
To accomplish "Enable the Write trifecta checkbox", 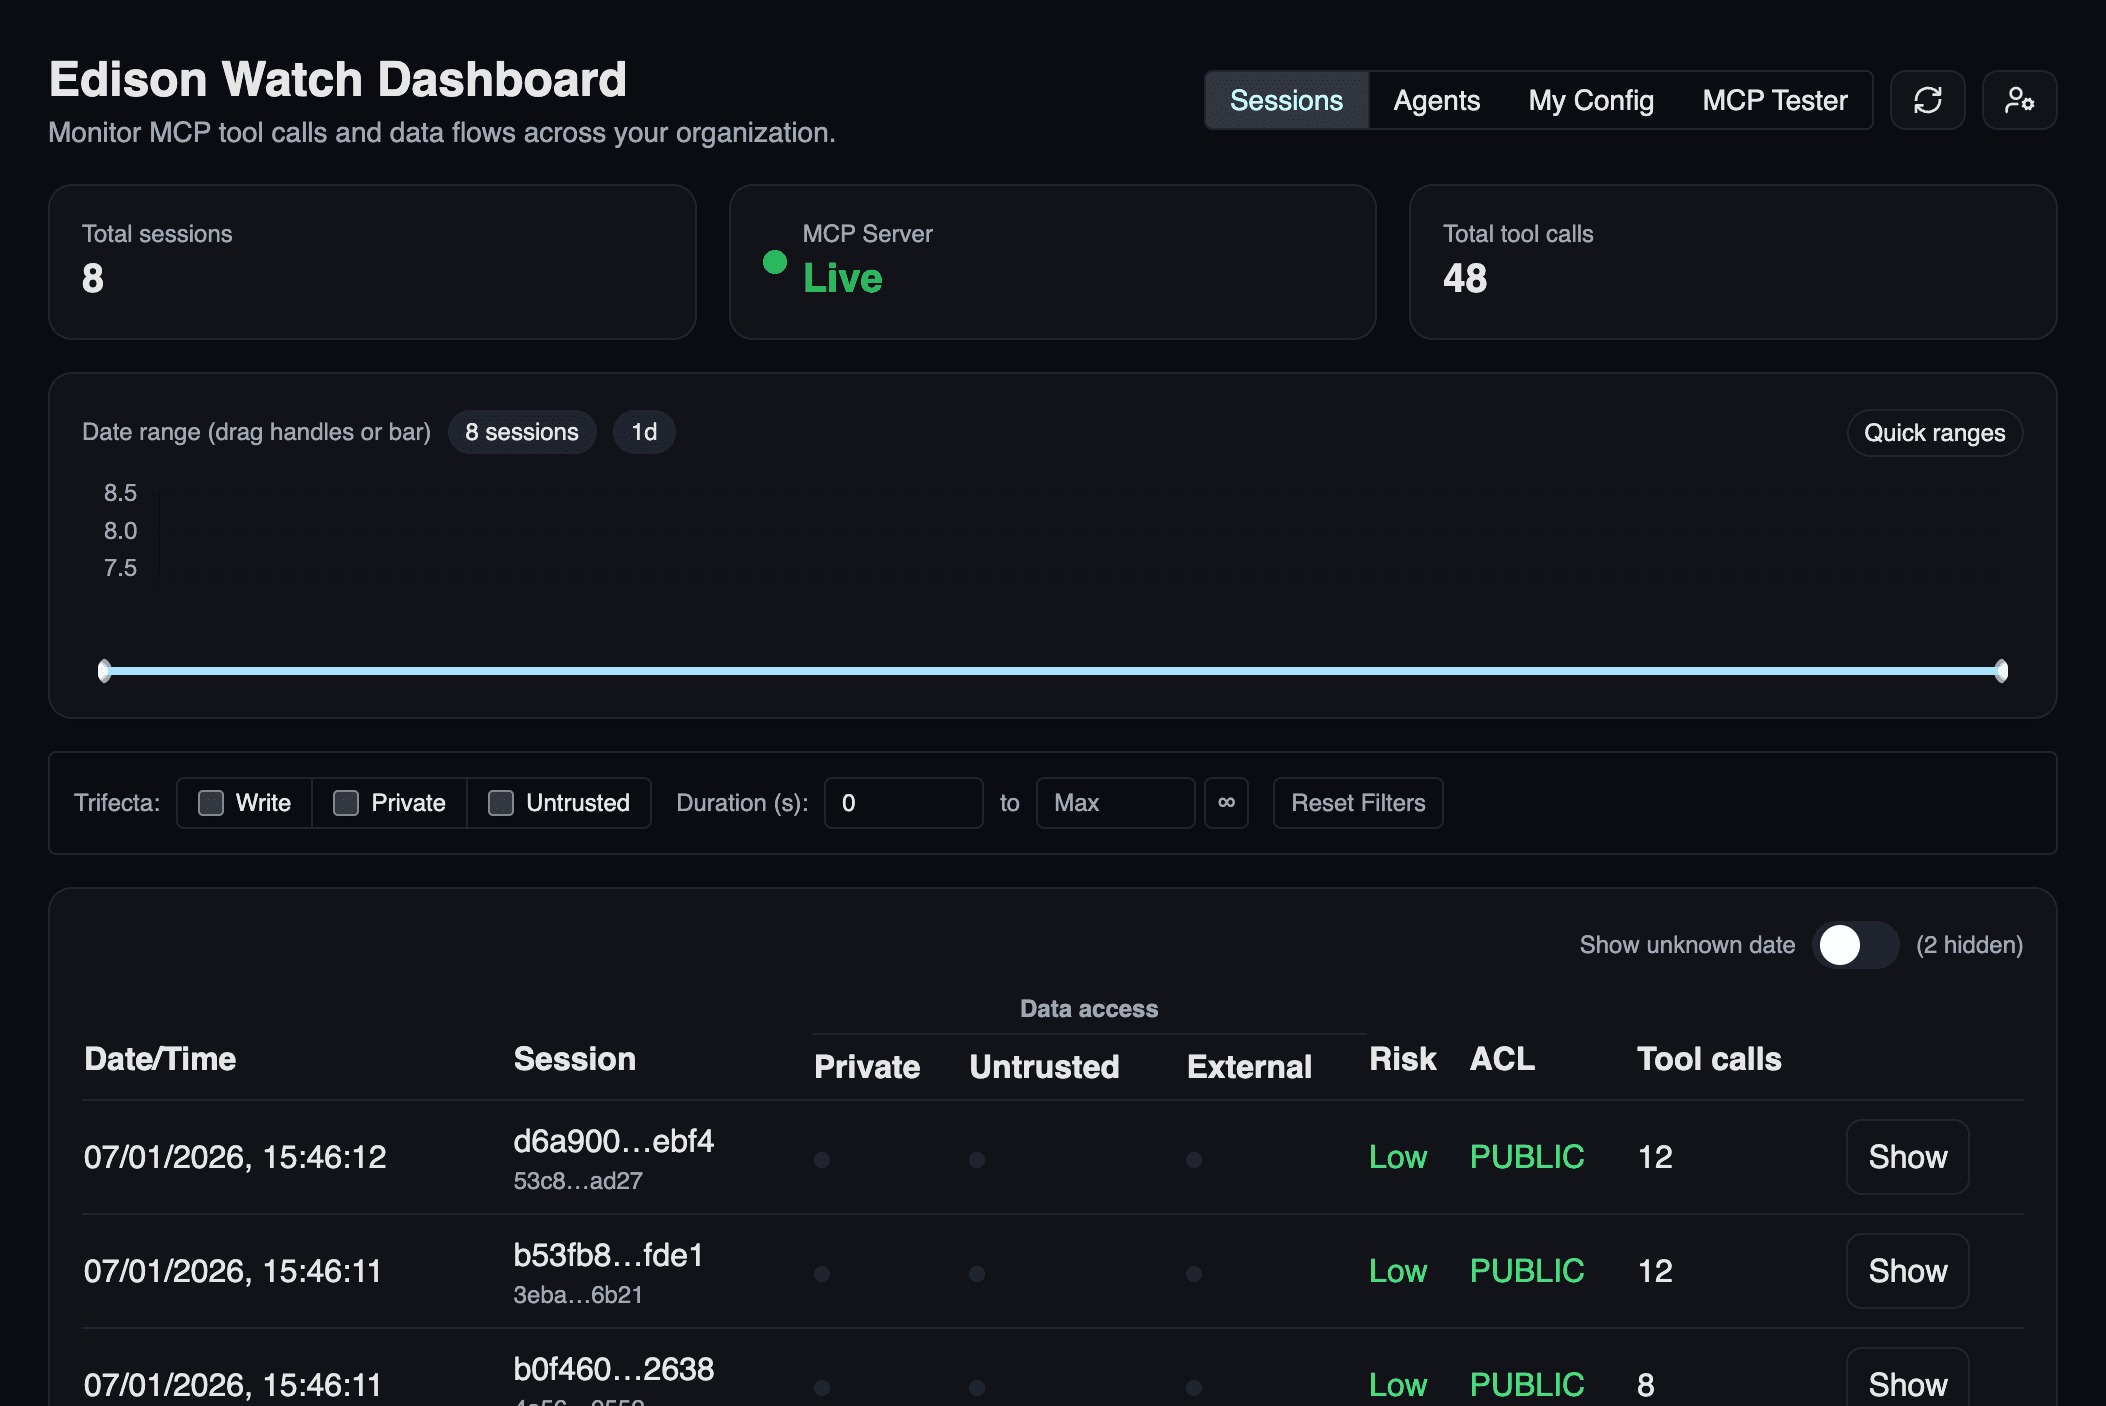I will (211, 802).
